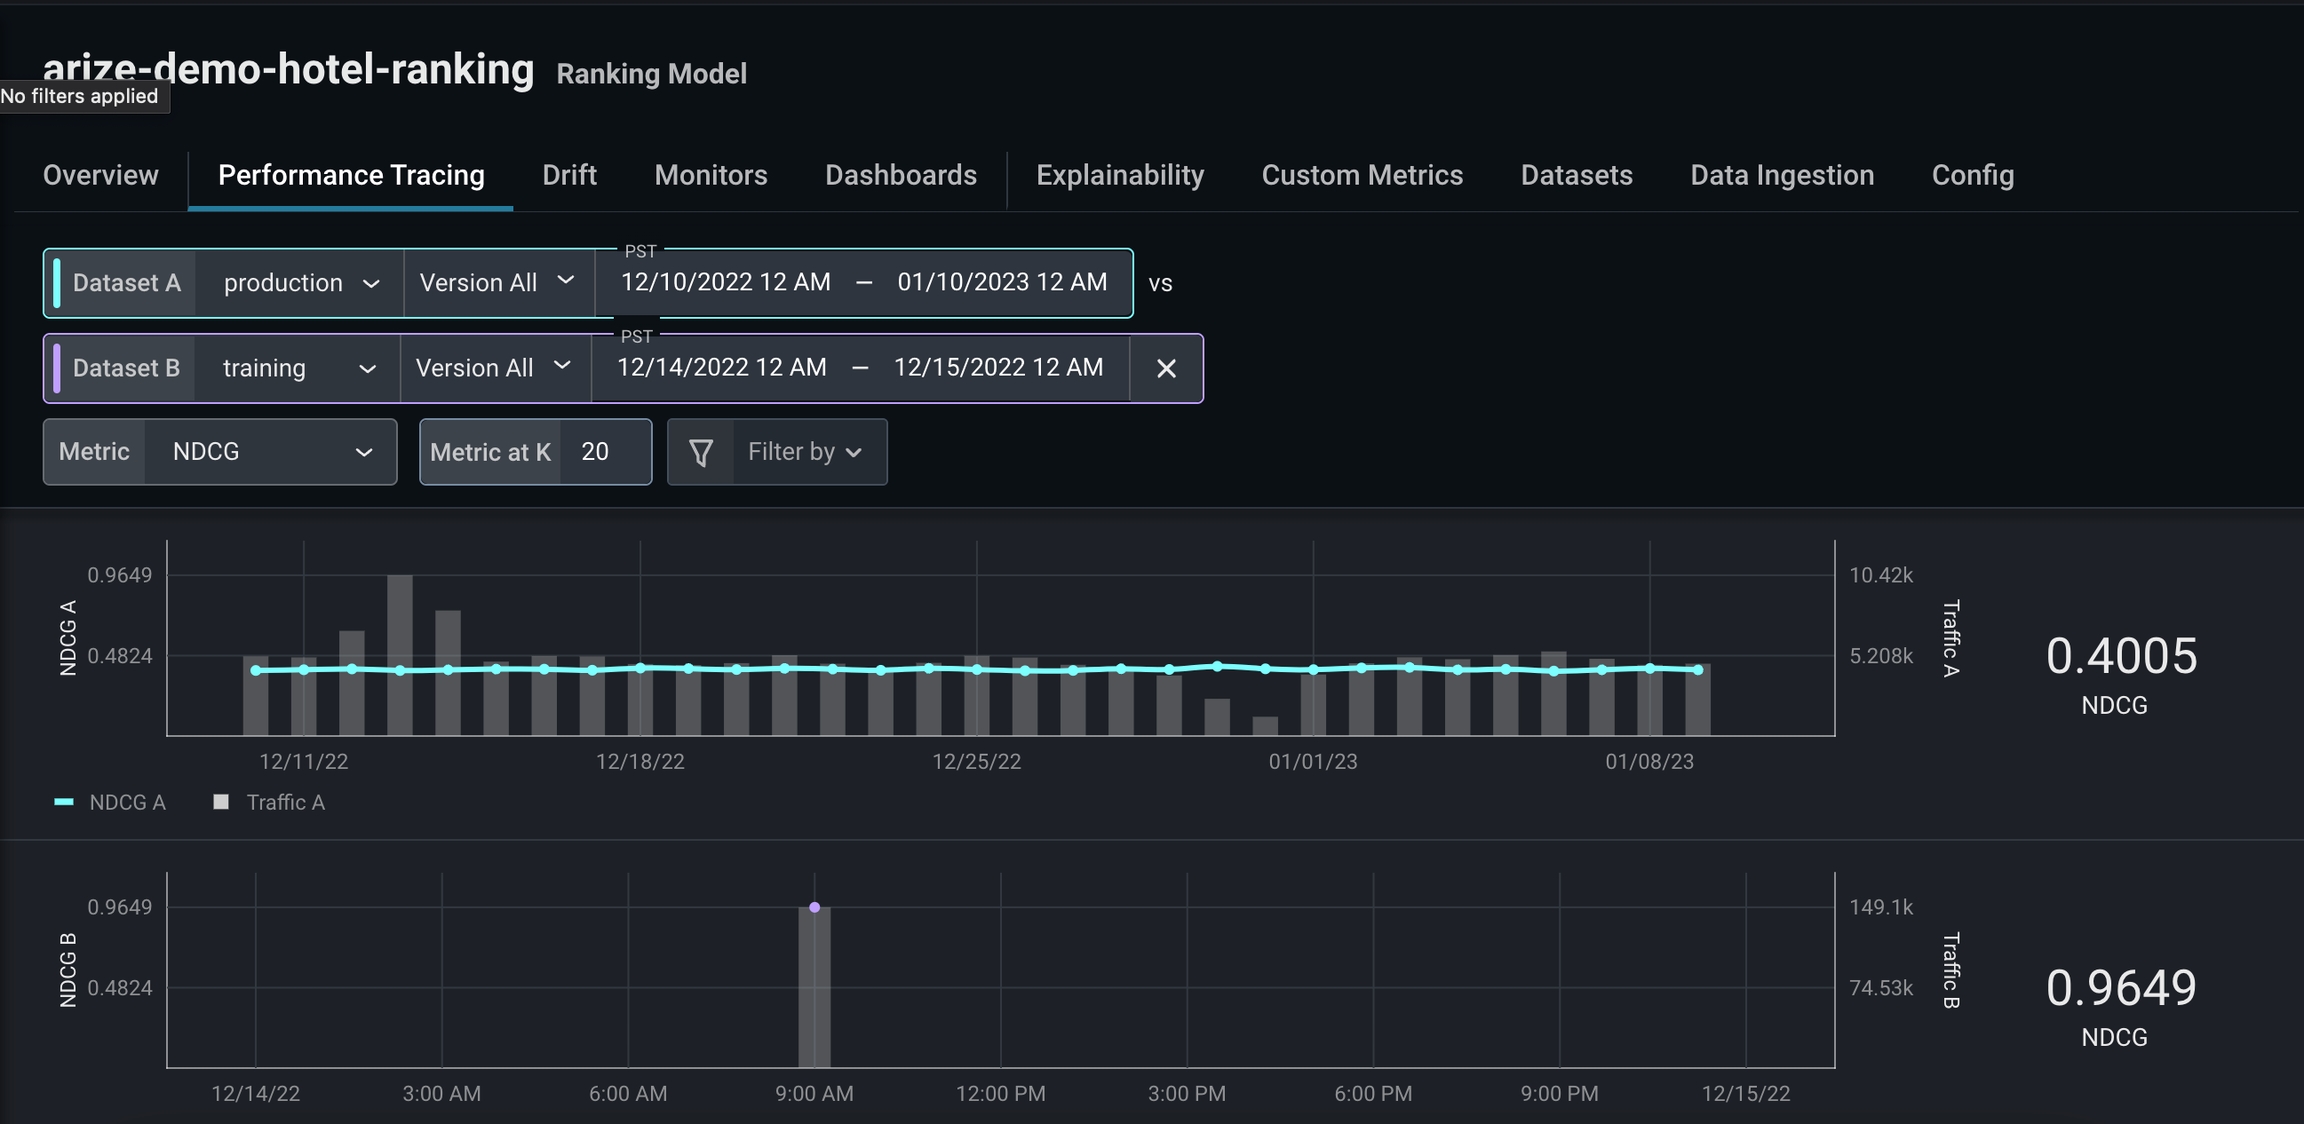Open the Dataset B training environment dropdown

click(x=298, y=368)
